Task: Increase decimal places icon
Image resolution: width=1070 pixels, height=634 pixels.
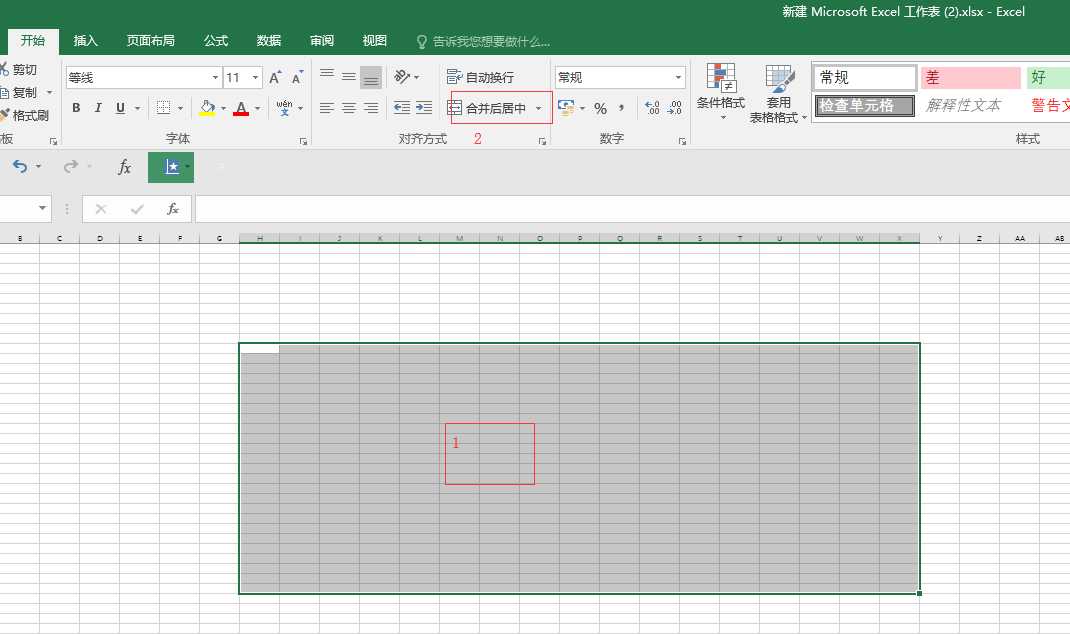Action: 652,108
